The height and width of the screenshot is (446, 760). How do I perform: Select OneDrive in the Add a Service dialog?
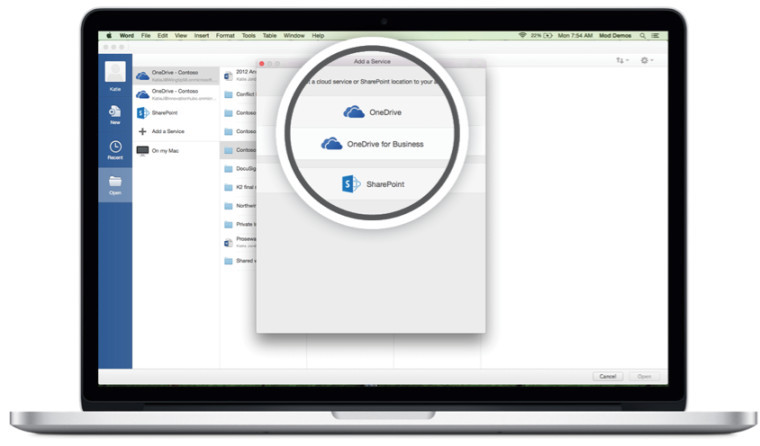click(x=372, y=112)
